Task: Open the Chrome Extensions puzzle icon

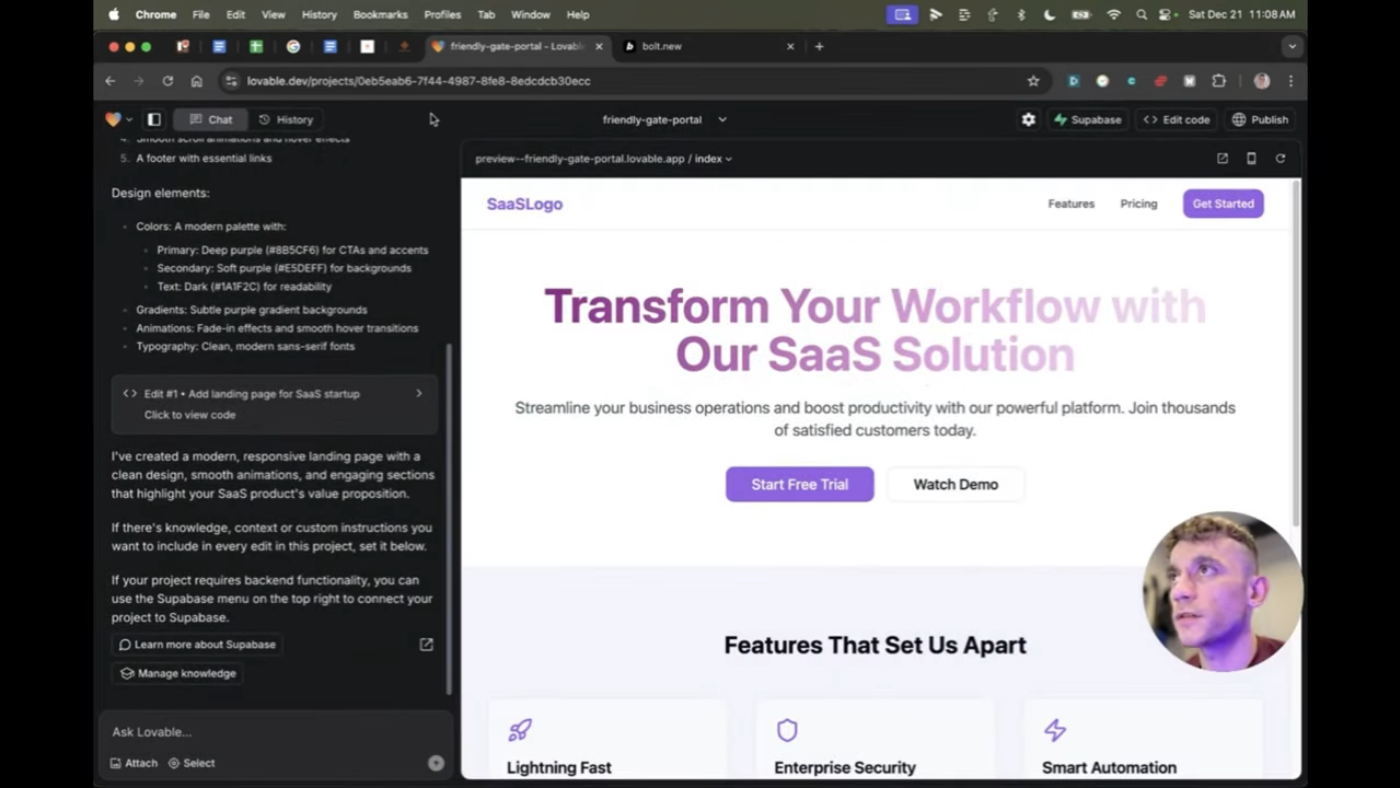Action: point(1218,81)
